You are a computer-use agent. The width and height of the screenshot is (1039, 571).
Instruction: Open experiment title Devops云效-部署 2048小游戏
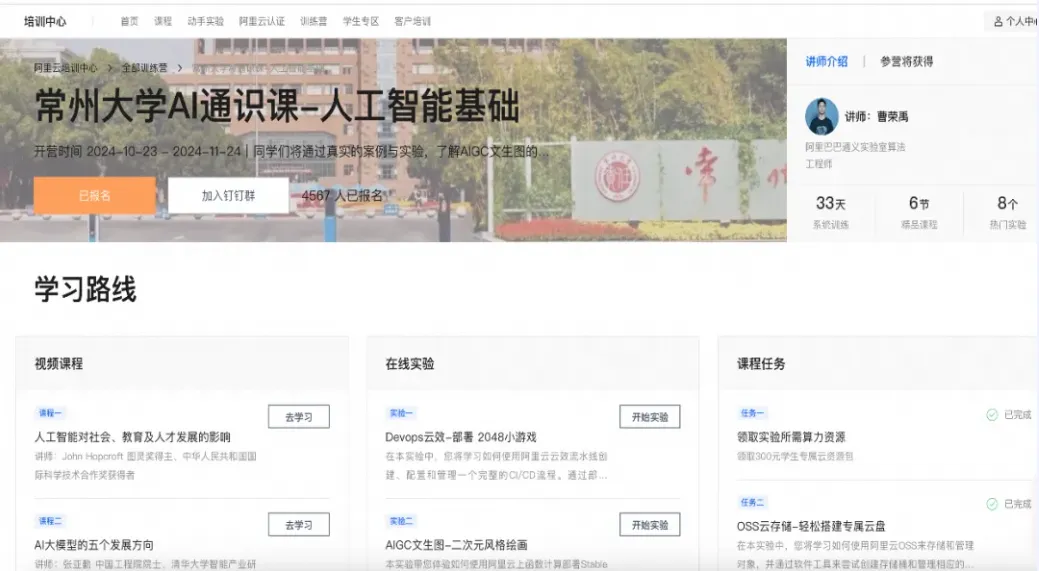tap(461, 437)
